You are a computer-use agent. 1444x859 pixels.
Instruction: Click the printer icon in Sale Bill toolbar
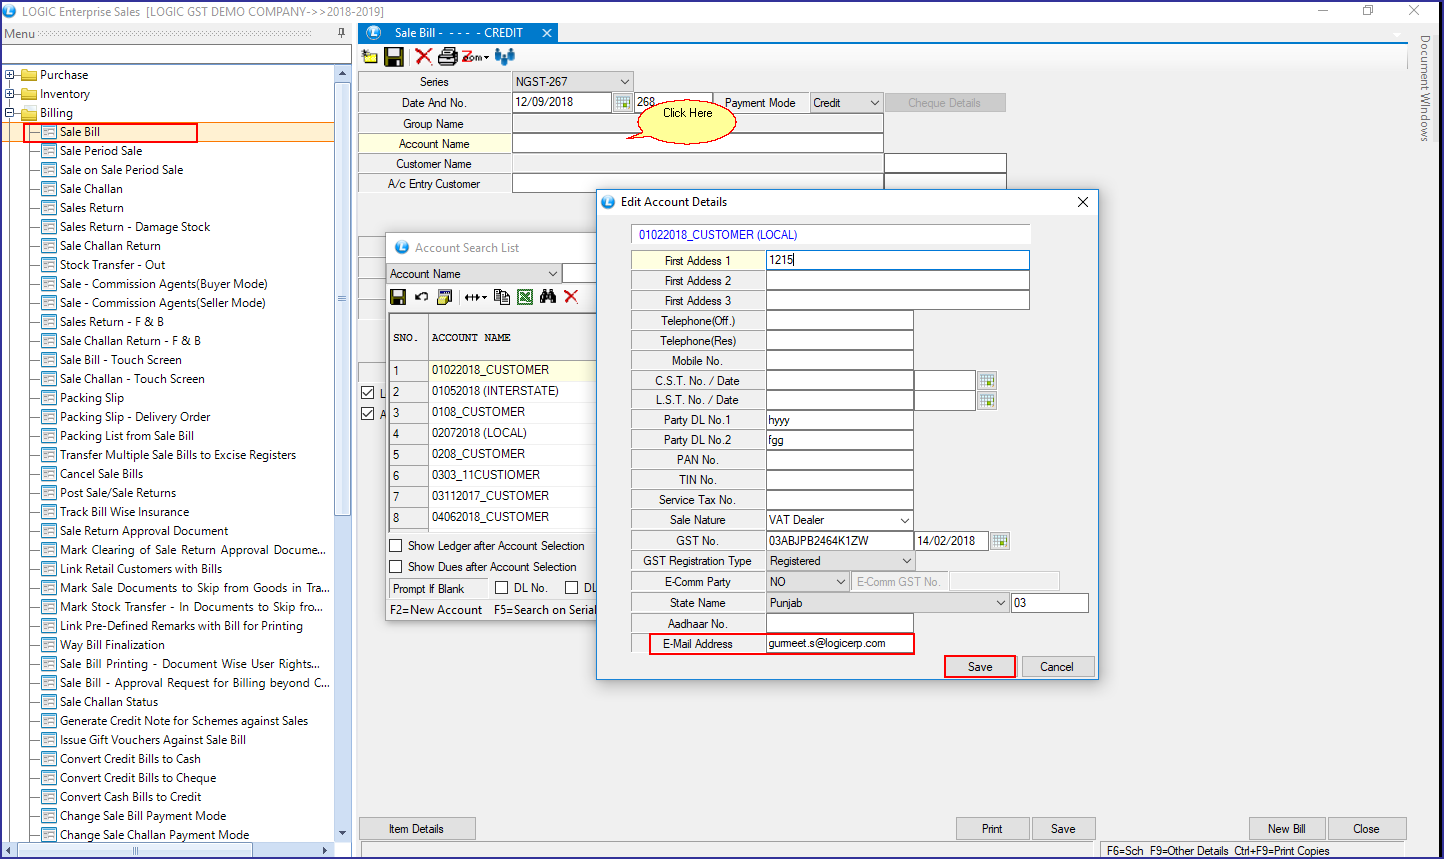[447, 57]
